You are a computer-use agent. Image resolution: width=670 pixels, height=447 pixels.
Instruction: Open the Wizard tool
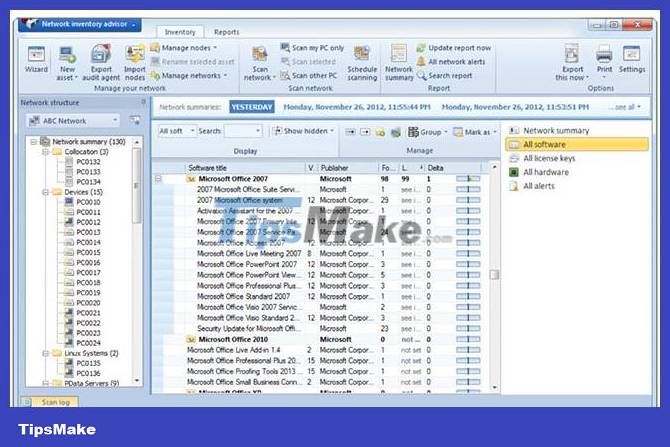36,60
